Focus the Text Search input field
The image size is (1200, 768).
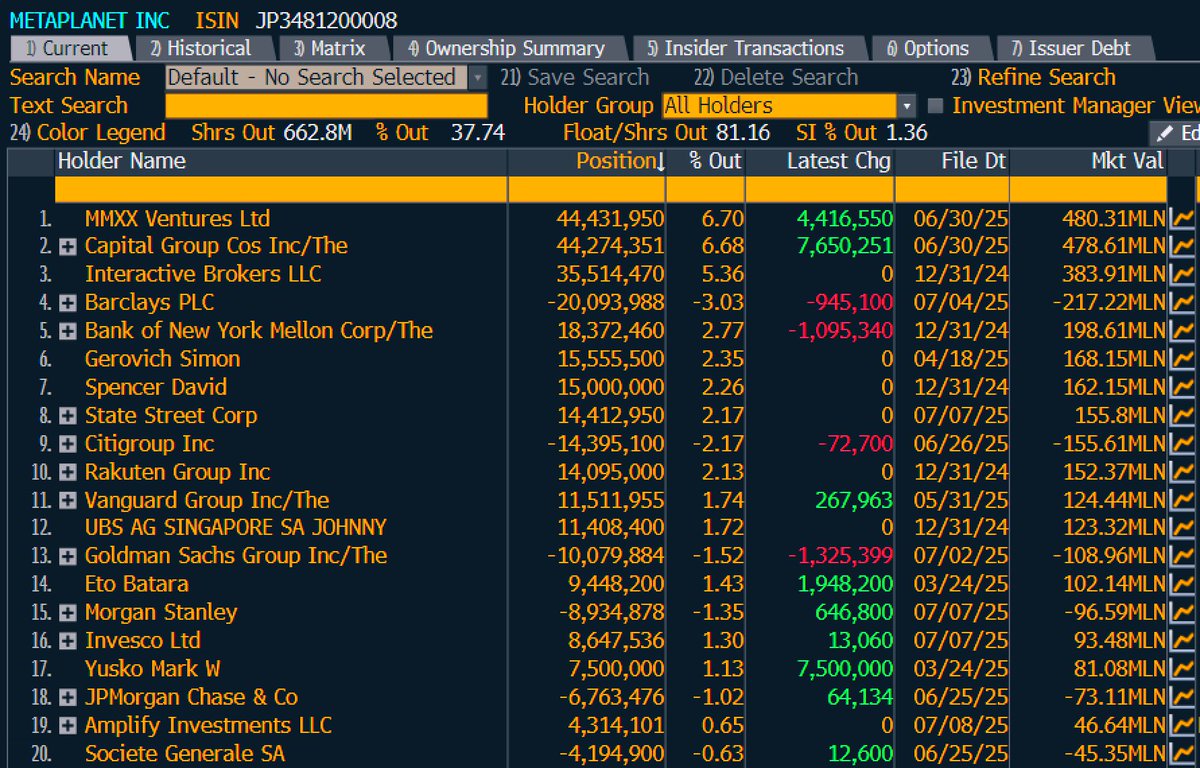point(326,106)
